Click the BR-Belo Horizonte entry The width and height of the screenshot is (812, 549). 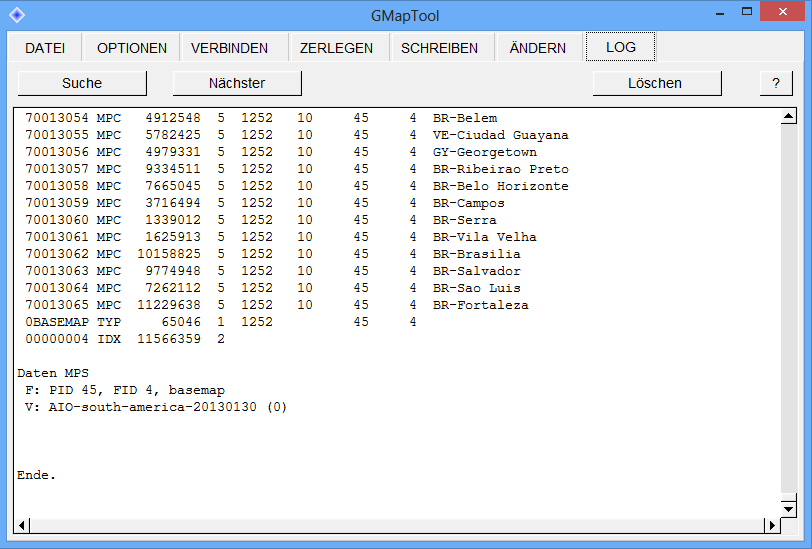(297, 186)
